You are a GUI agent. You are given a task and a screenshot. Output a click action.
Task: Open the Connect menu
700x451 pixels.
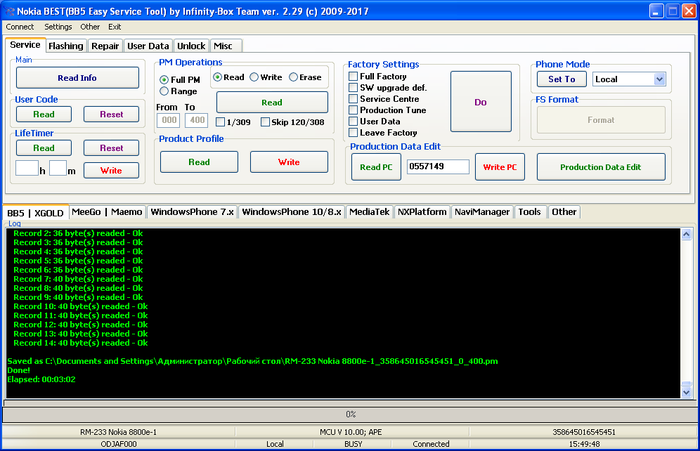pos(19,27)
